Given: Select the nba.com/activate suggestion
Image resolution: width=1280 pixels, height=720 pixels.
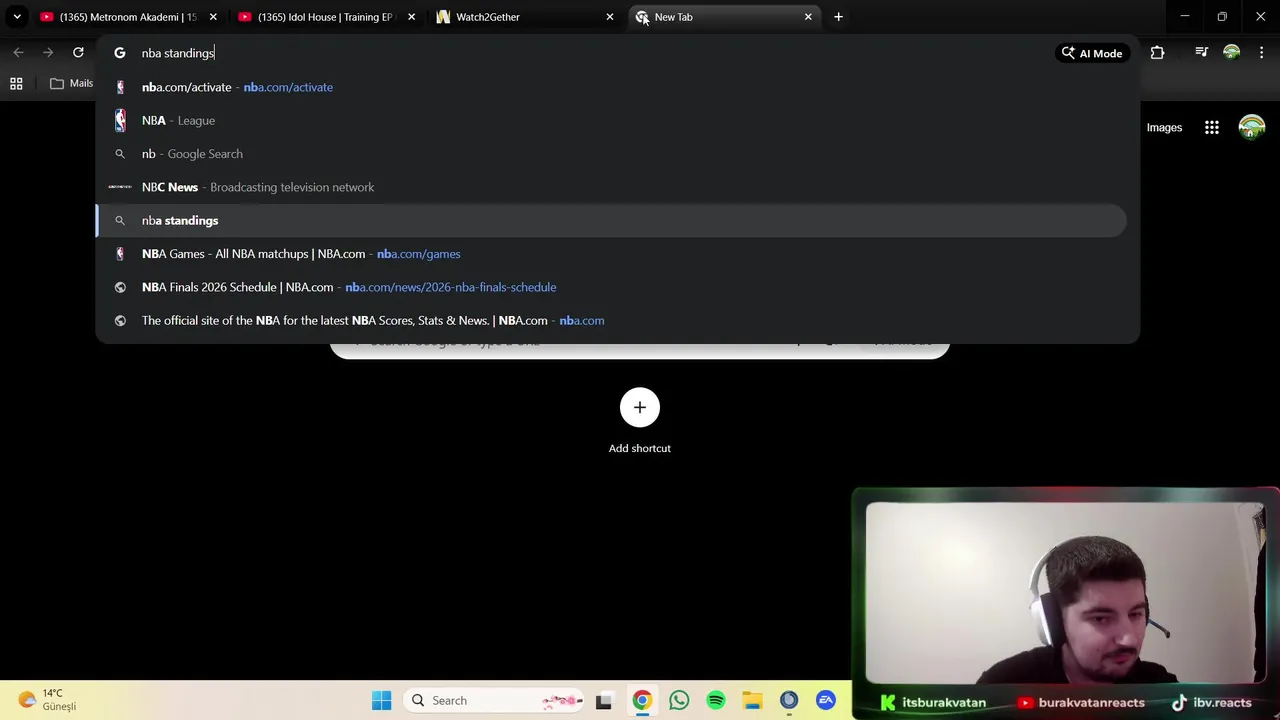Looking at the screenshot, I should (611, 87).
